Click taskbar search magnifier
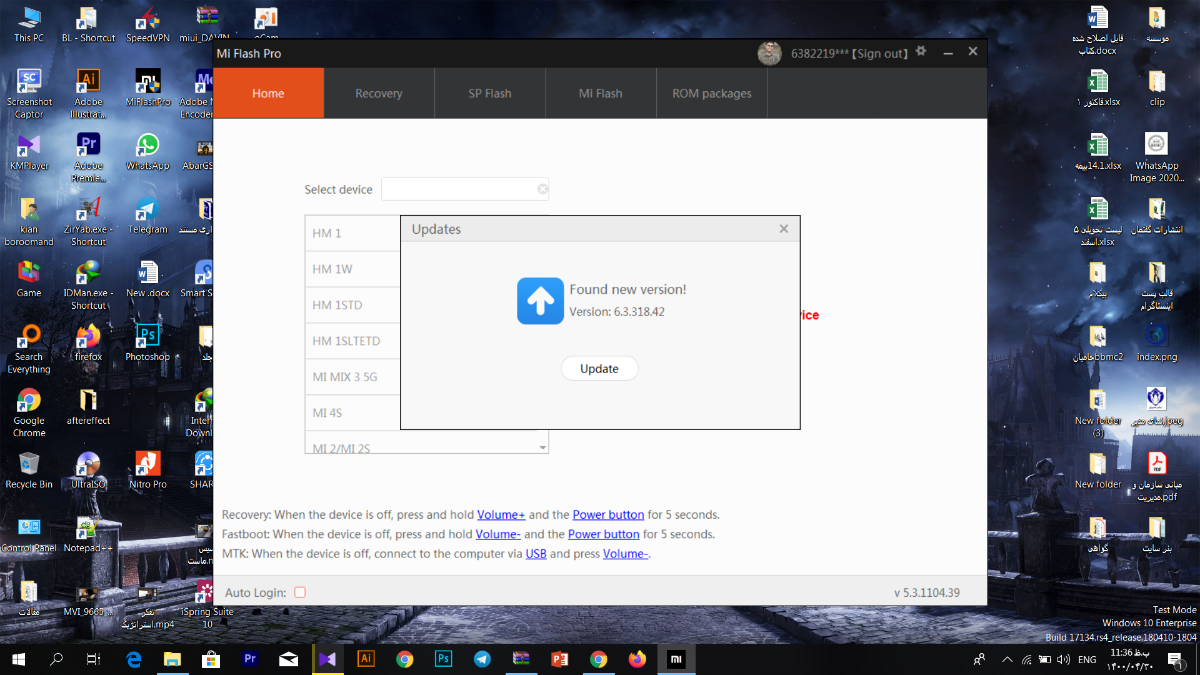Screen dimensions: 1200x675 pyautogui.click(x=57, y=659)
